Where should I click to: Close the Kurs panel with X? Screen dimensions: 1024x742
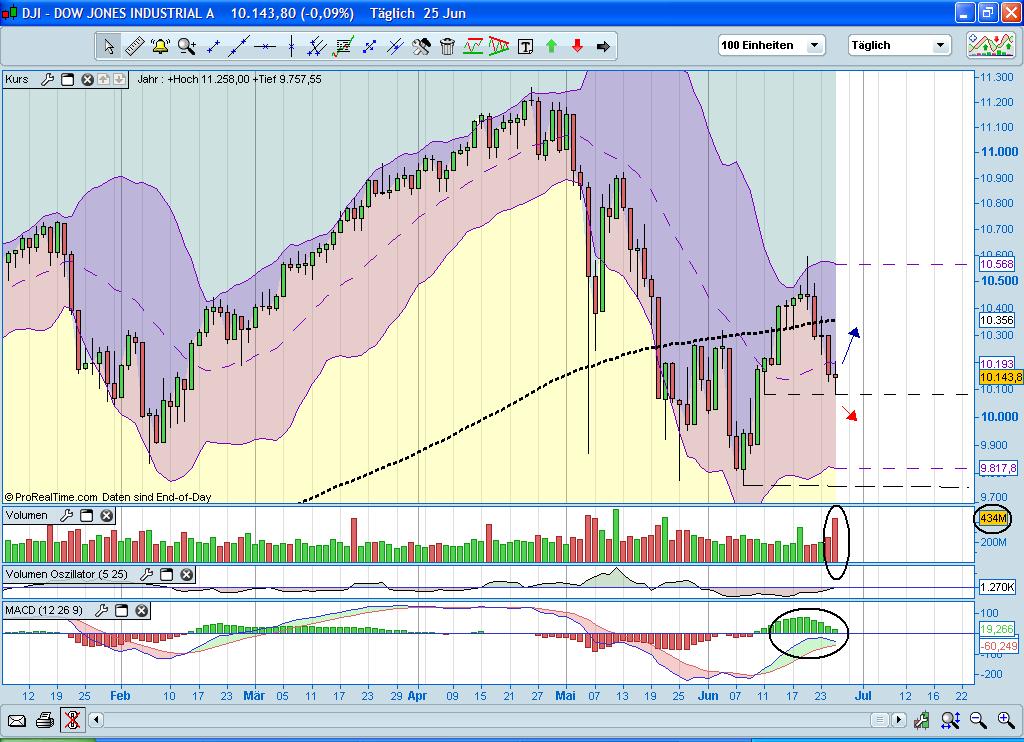click(87, 80)
